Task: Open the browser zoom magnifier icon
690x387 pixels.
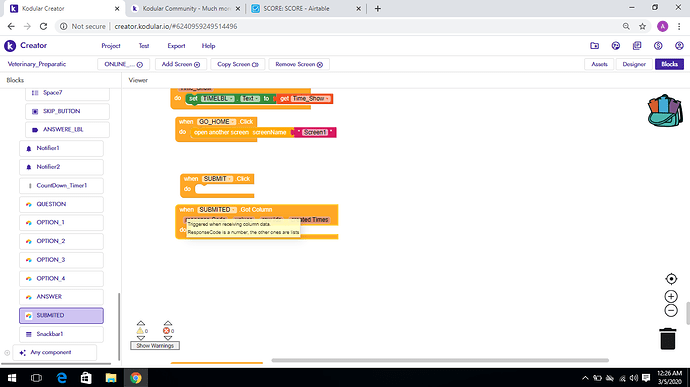Action: click(x=626, y=26)
